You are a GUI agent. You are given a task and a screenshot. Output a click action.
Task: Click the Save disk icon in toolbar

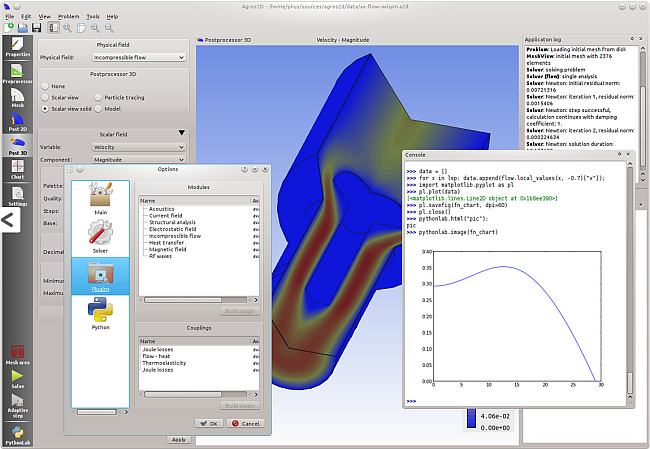coord(37,27)
